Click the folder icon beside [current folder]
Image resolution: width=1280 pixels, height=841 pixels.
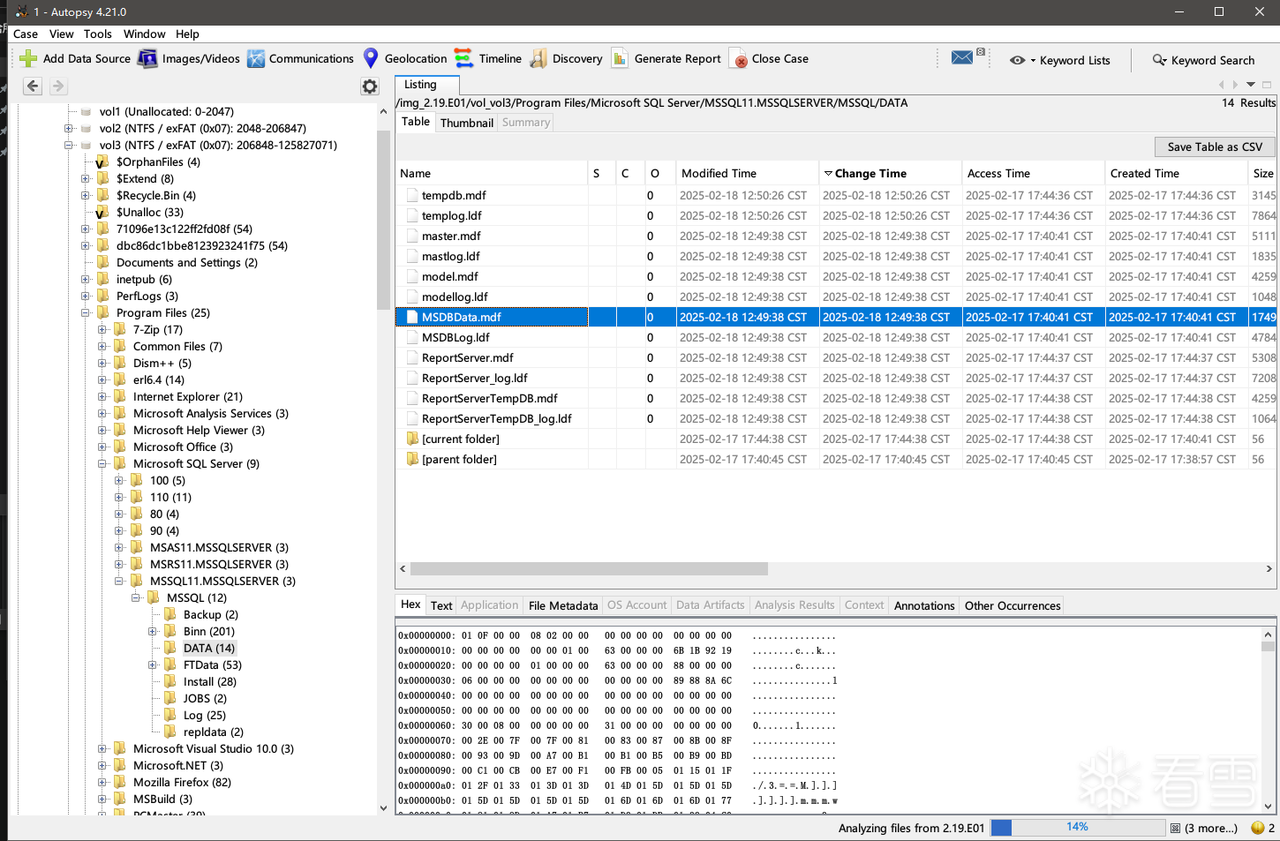[412, 439]
